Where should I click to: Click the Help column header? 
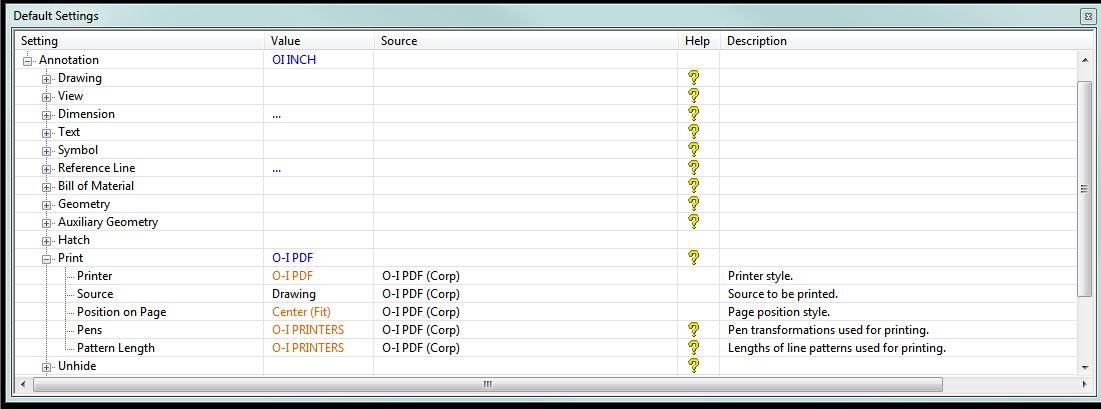(x=699, y=41)
